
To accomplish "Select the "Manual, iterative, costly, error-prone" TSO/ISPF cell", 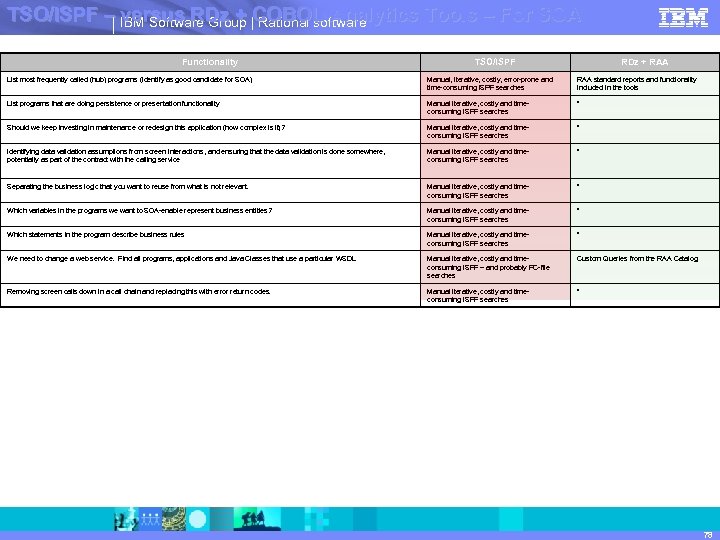I will tap(495, 83).
